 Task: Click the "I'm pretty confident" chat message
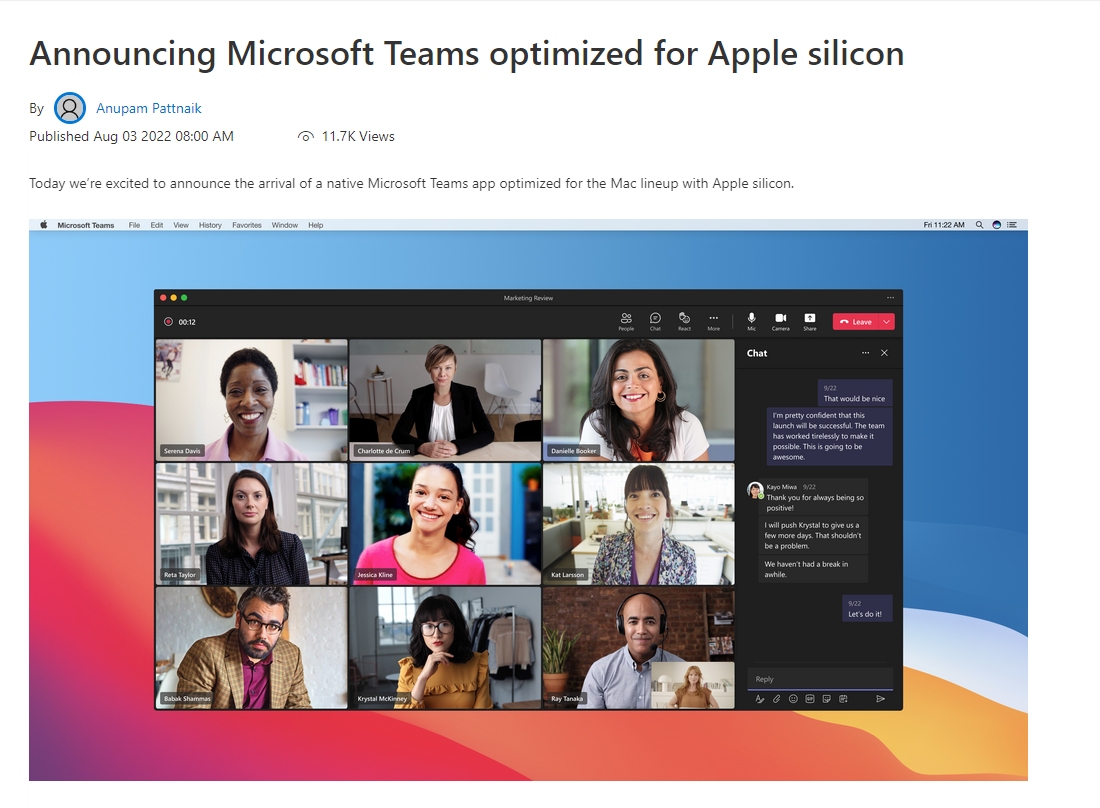pyautogui.click(x=829, y=436)
